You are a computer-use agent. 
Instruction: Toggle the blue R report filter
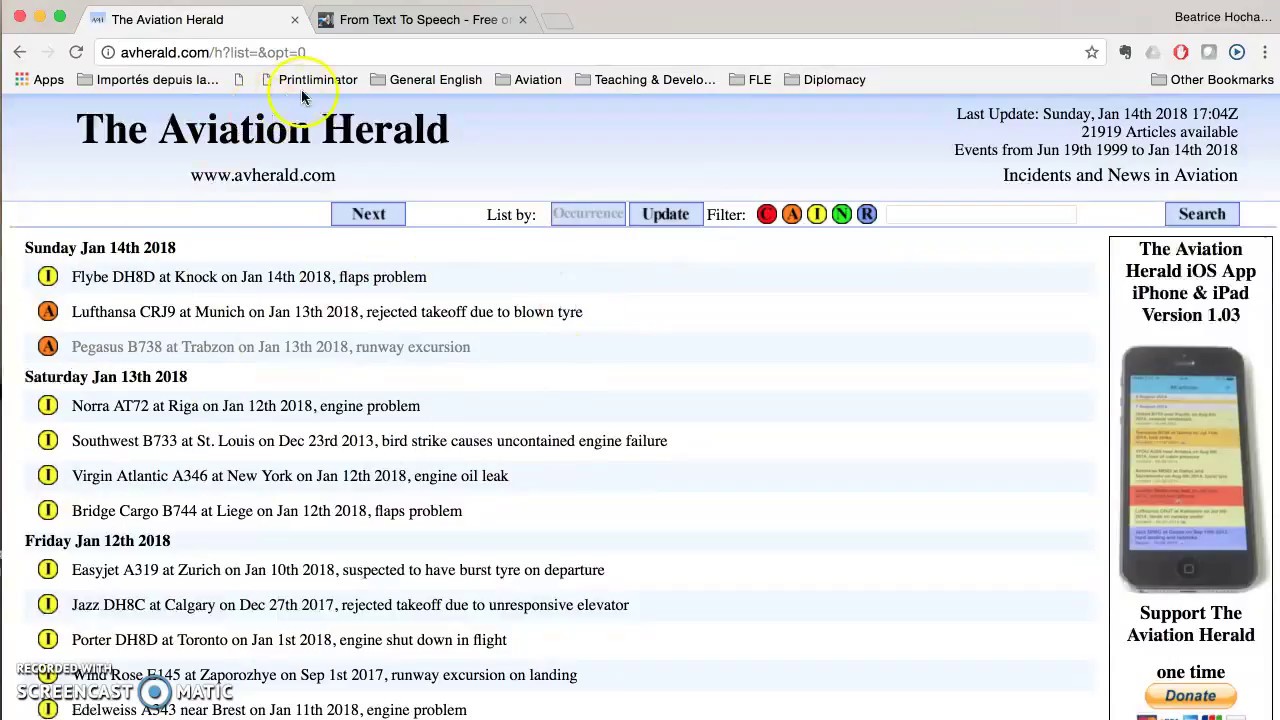pyautogui.click(x=867, y=214)
